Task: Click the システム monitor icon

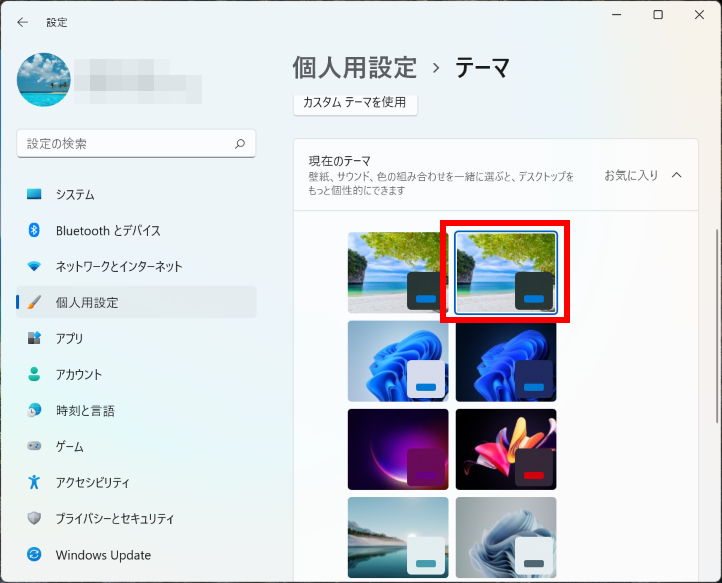Action: click(x=34, y=194)
